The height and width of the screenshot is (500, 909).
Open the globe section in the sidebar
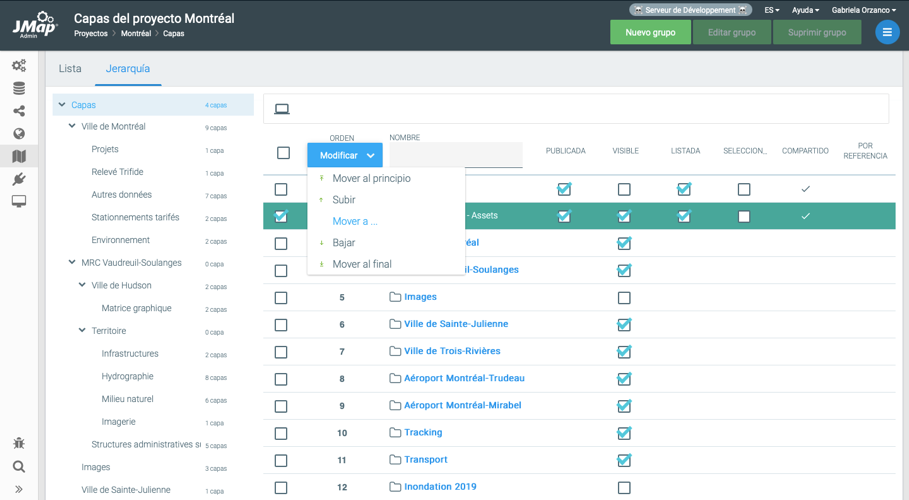point(18,134)
